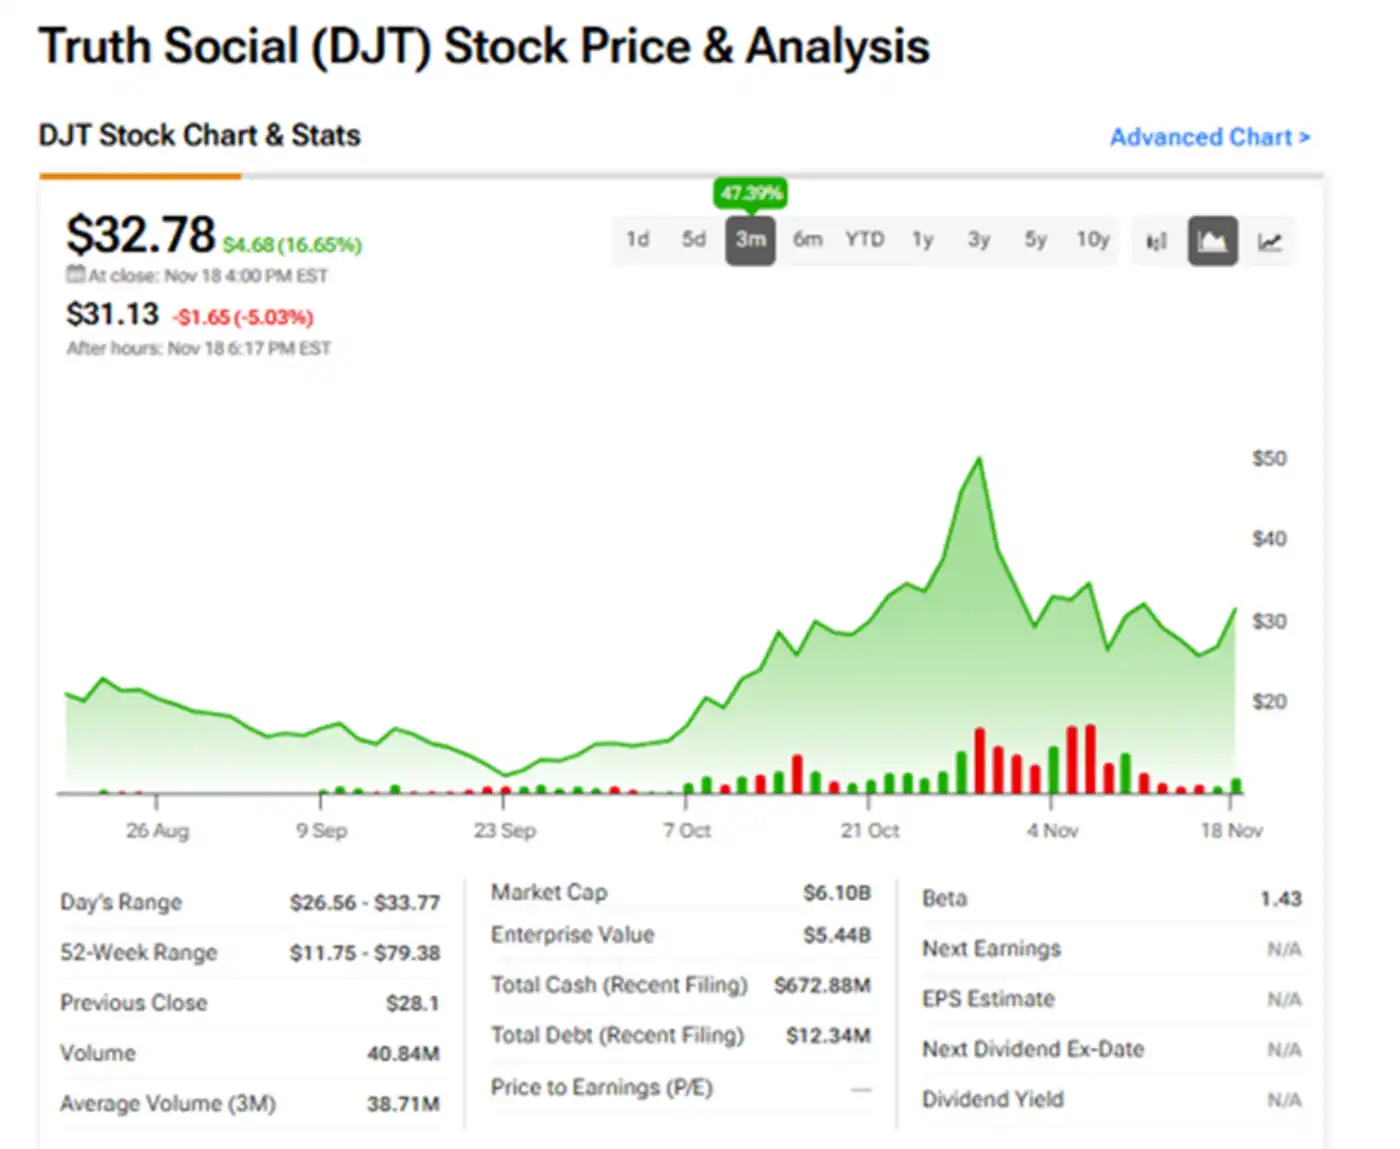1400x1149 pixels.
Task: Click the Previous Close label
Action: (133, 1002)
